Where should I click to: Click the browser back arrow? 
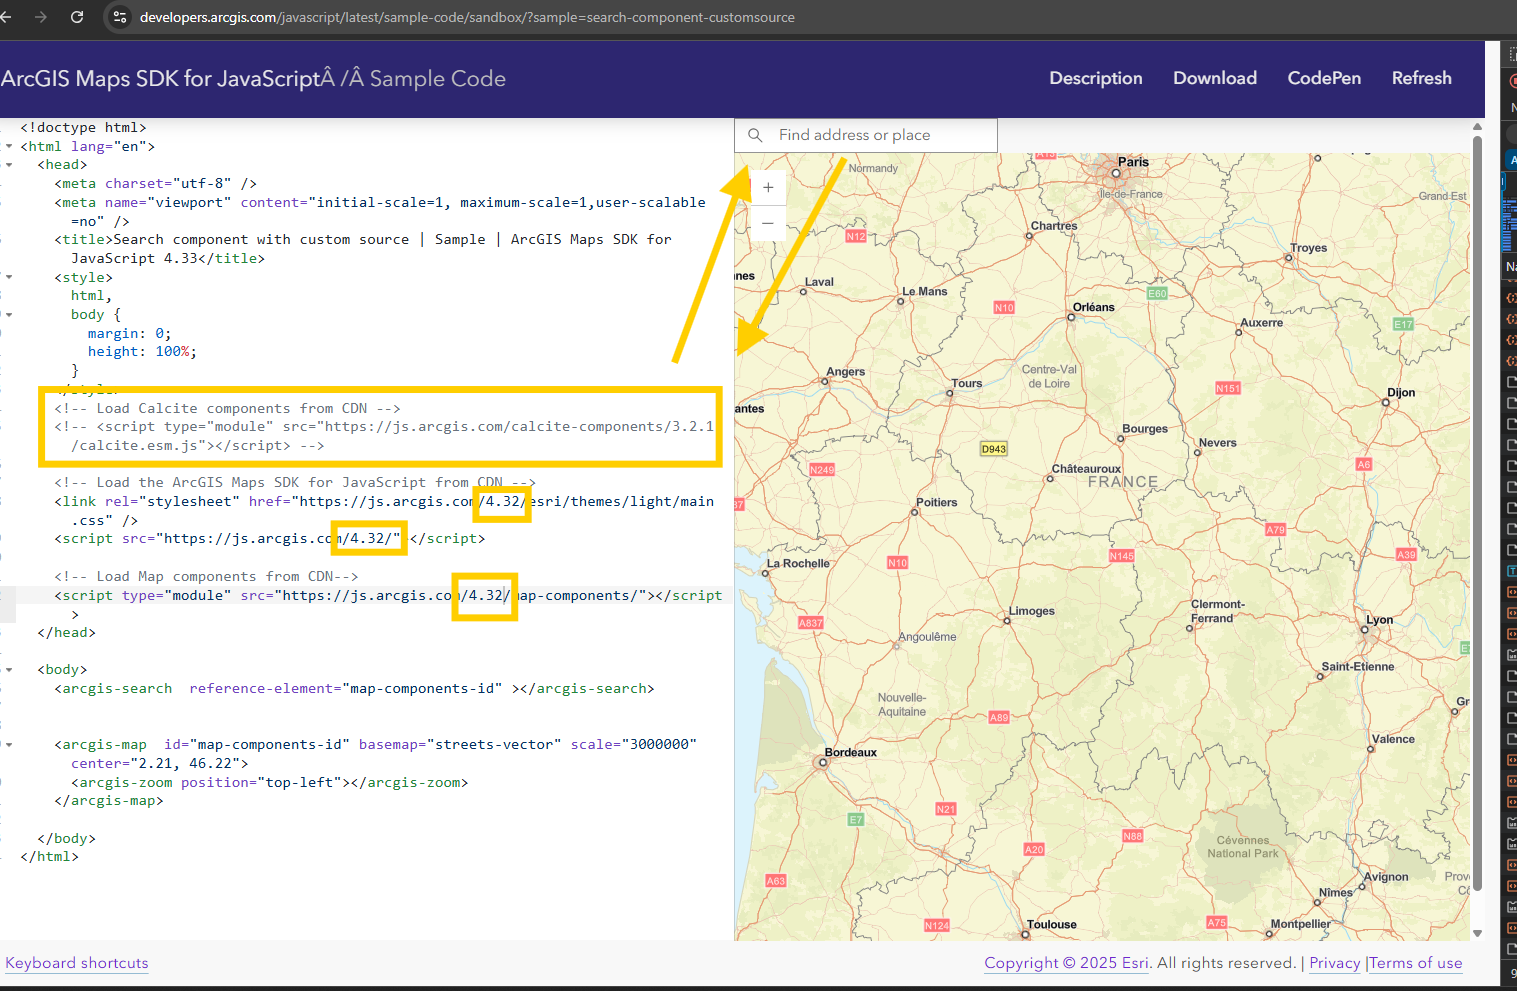(5, 17)
